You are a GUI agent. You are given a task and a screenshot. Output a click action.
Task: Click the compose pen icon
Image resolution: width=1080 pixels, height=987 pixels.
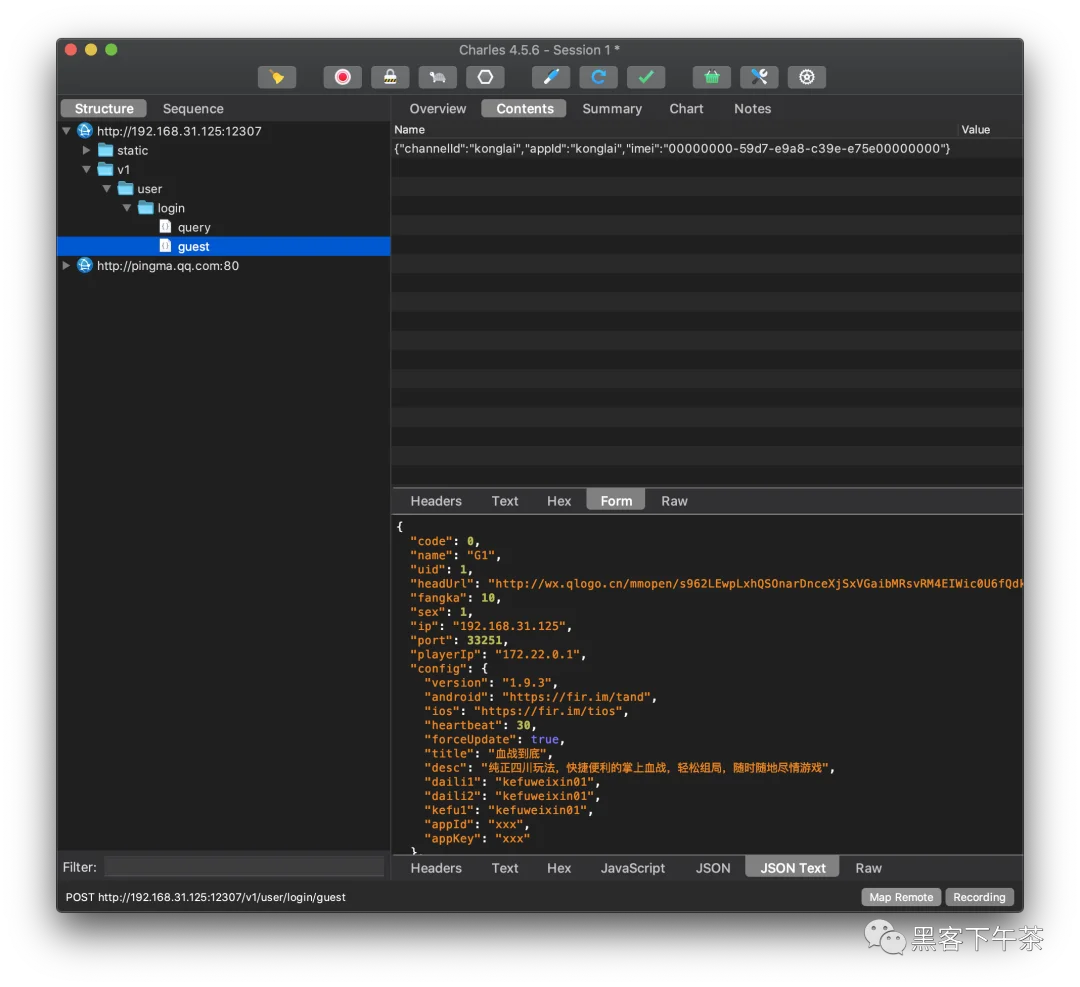[551, 77]
